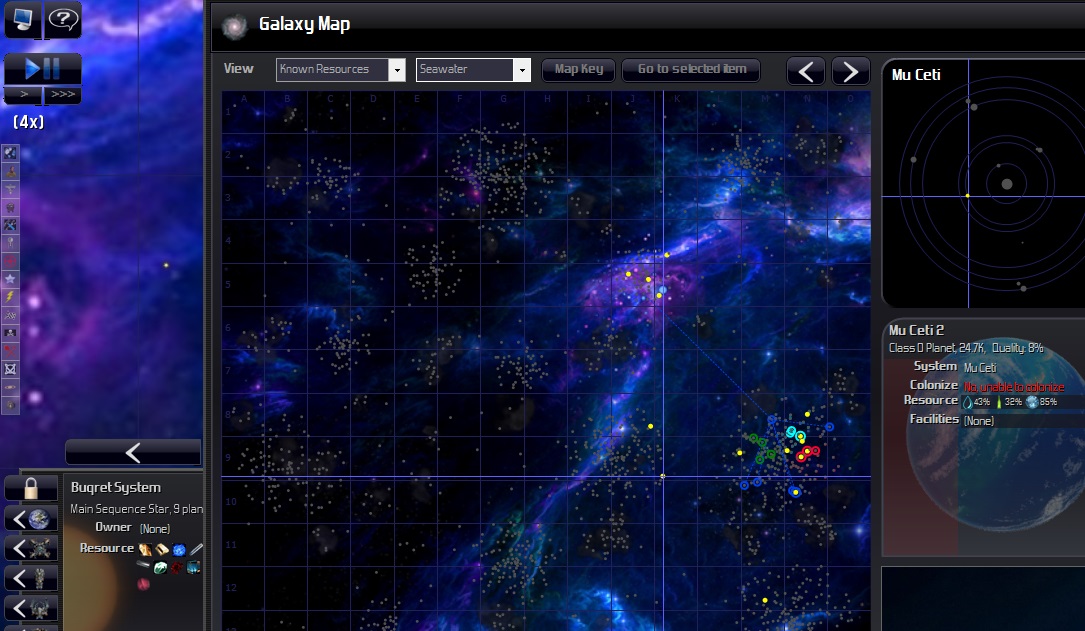The height and width of the screenshot is (631, 1085).
Task: Click the green 32% resource icon
Action: click(999, 402)
